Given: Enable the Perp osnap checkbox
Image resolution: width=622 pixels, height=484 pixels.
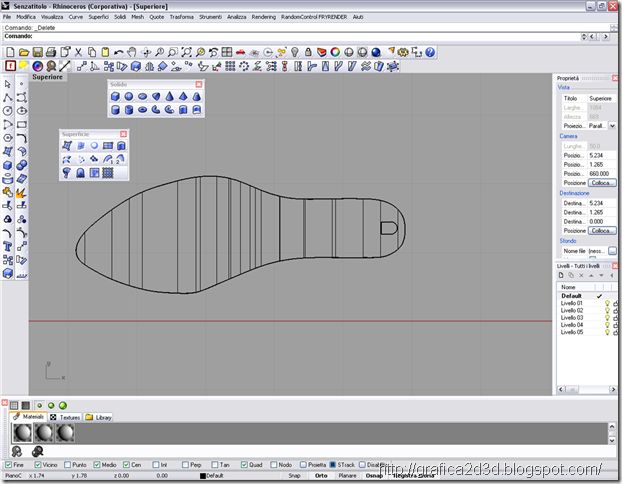Looking at the screenshot, I should pyautogui.click(x=185, y=465).
